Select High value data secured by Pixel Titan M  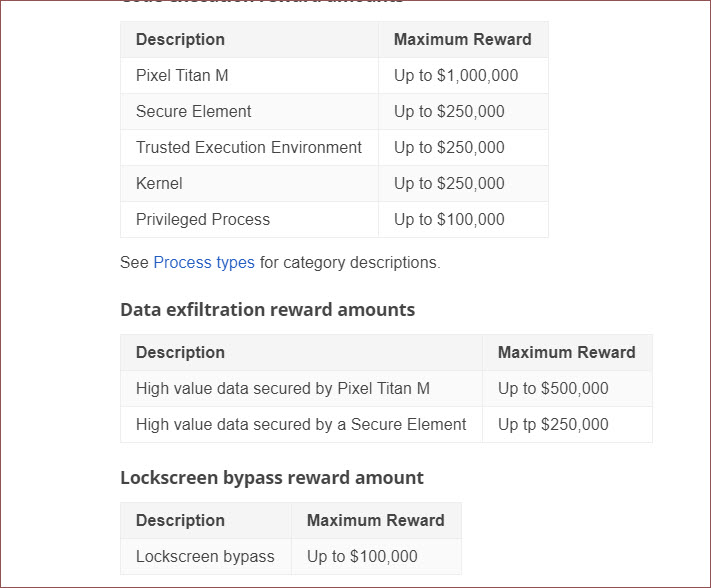pyautogui.click(x=283, y=389)
